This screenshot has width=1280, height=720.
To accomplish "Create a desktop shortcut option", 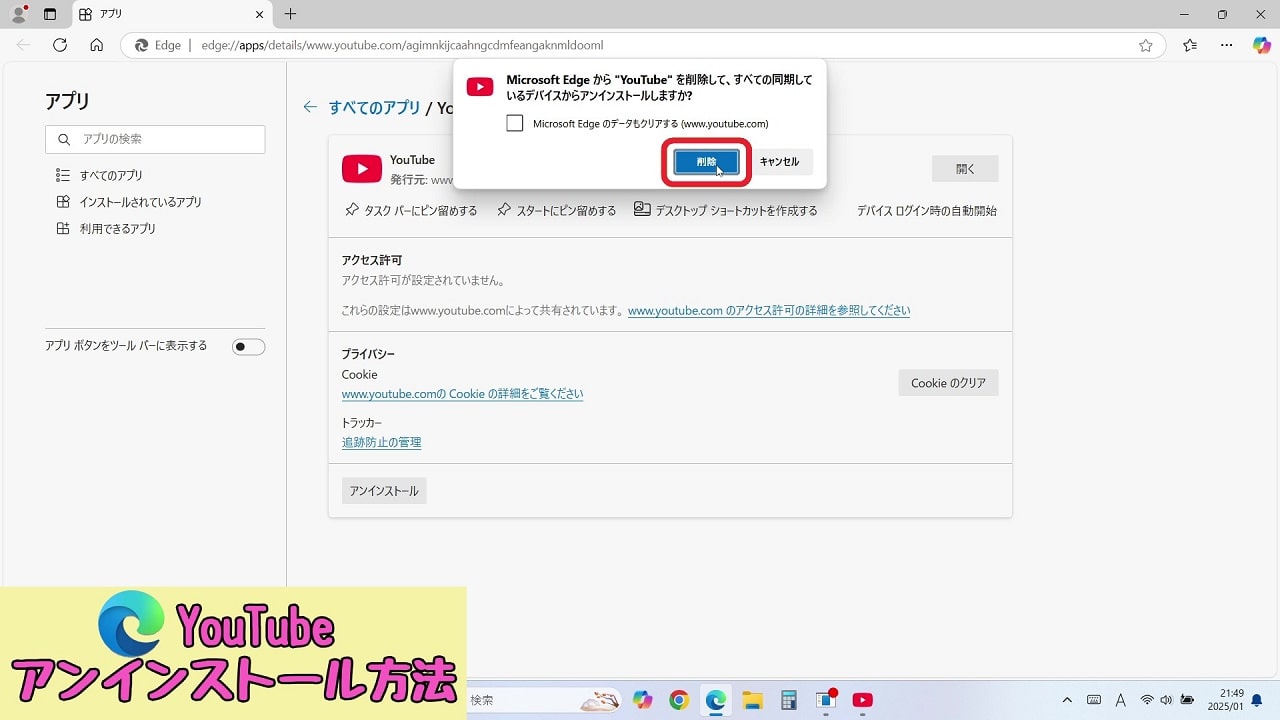I will [726, 210].
